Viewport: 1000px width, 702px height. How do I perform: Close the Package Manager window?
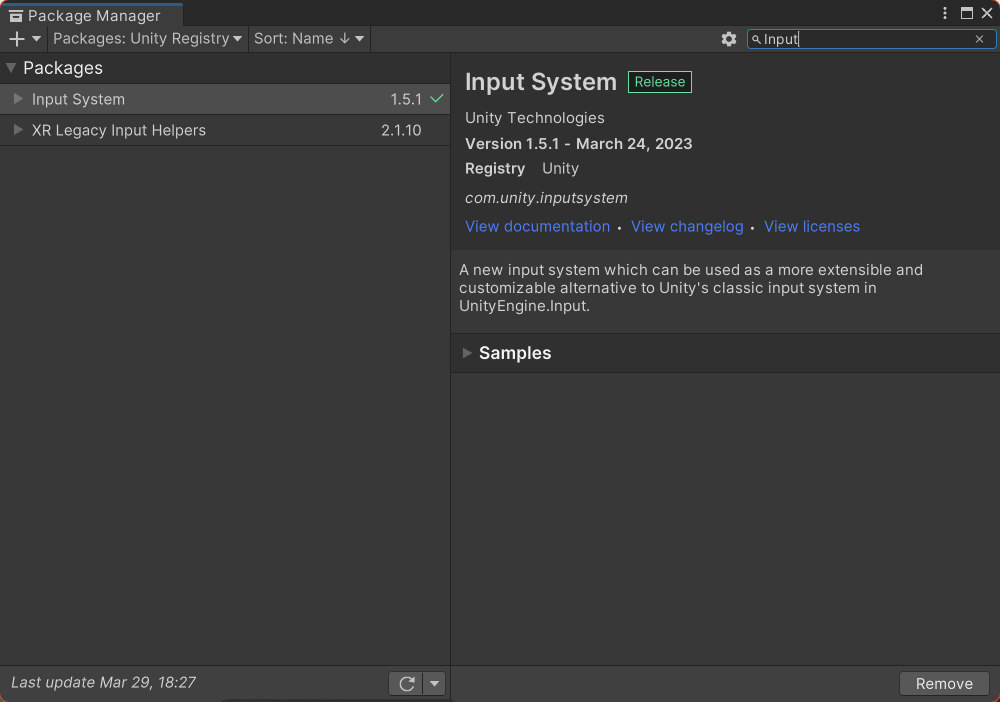pyautogui.click(x=987, y=13)
